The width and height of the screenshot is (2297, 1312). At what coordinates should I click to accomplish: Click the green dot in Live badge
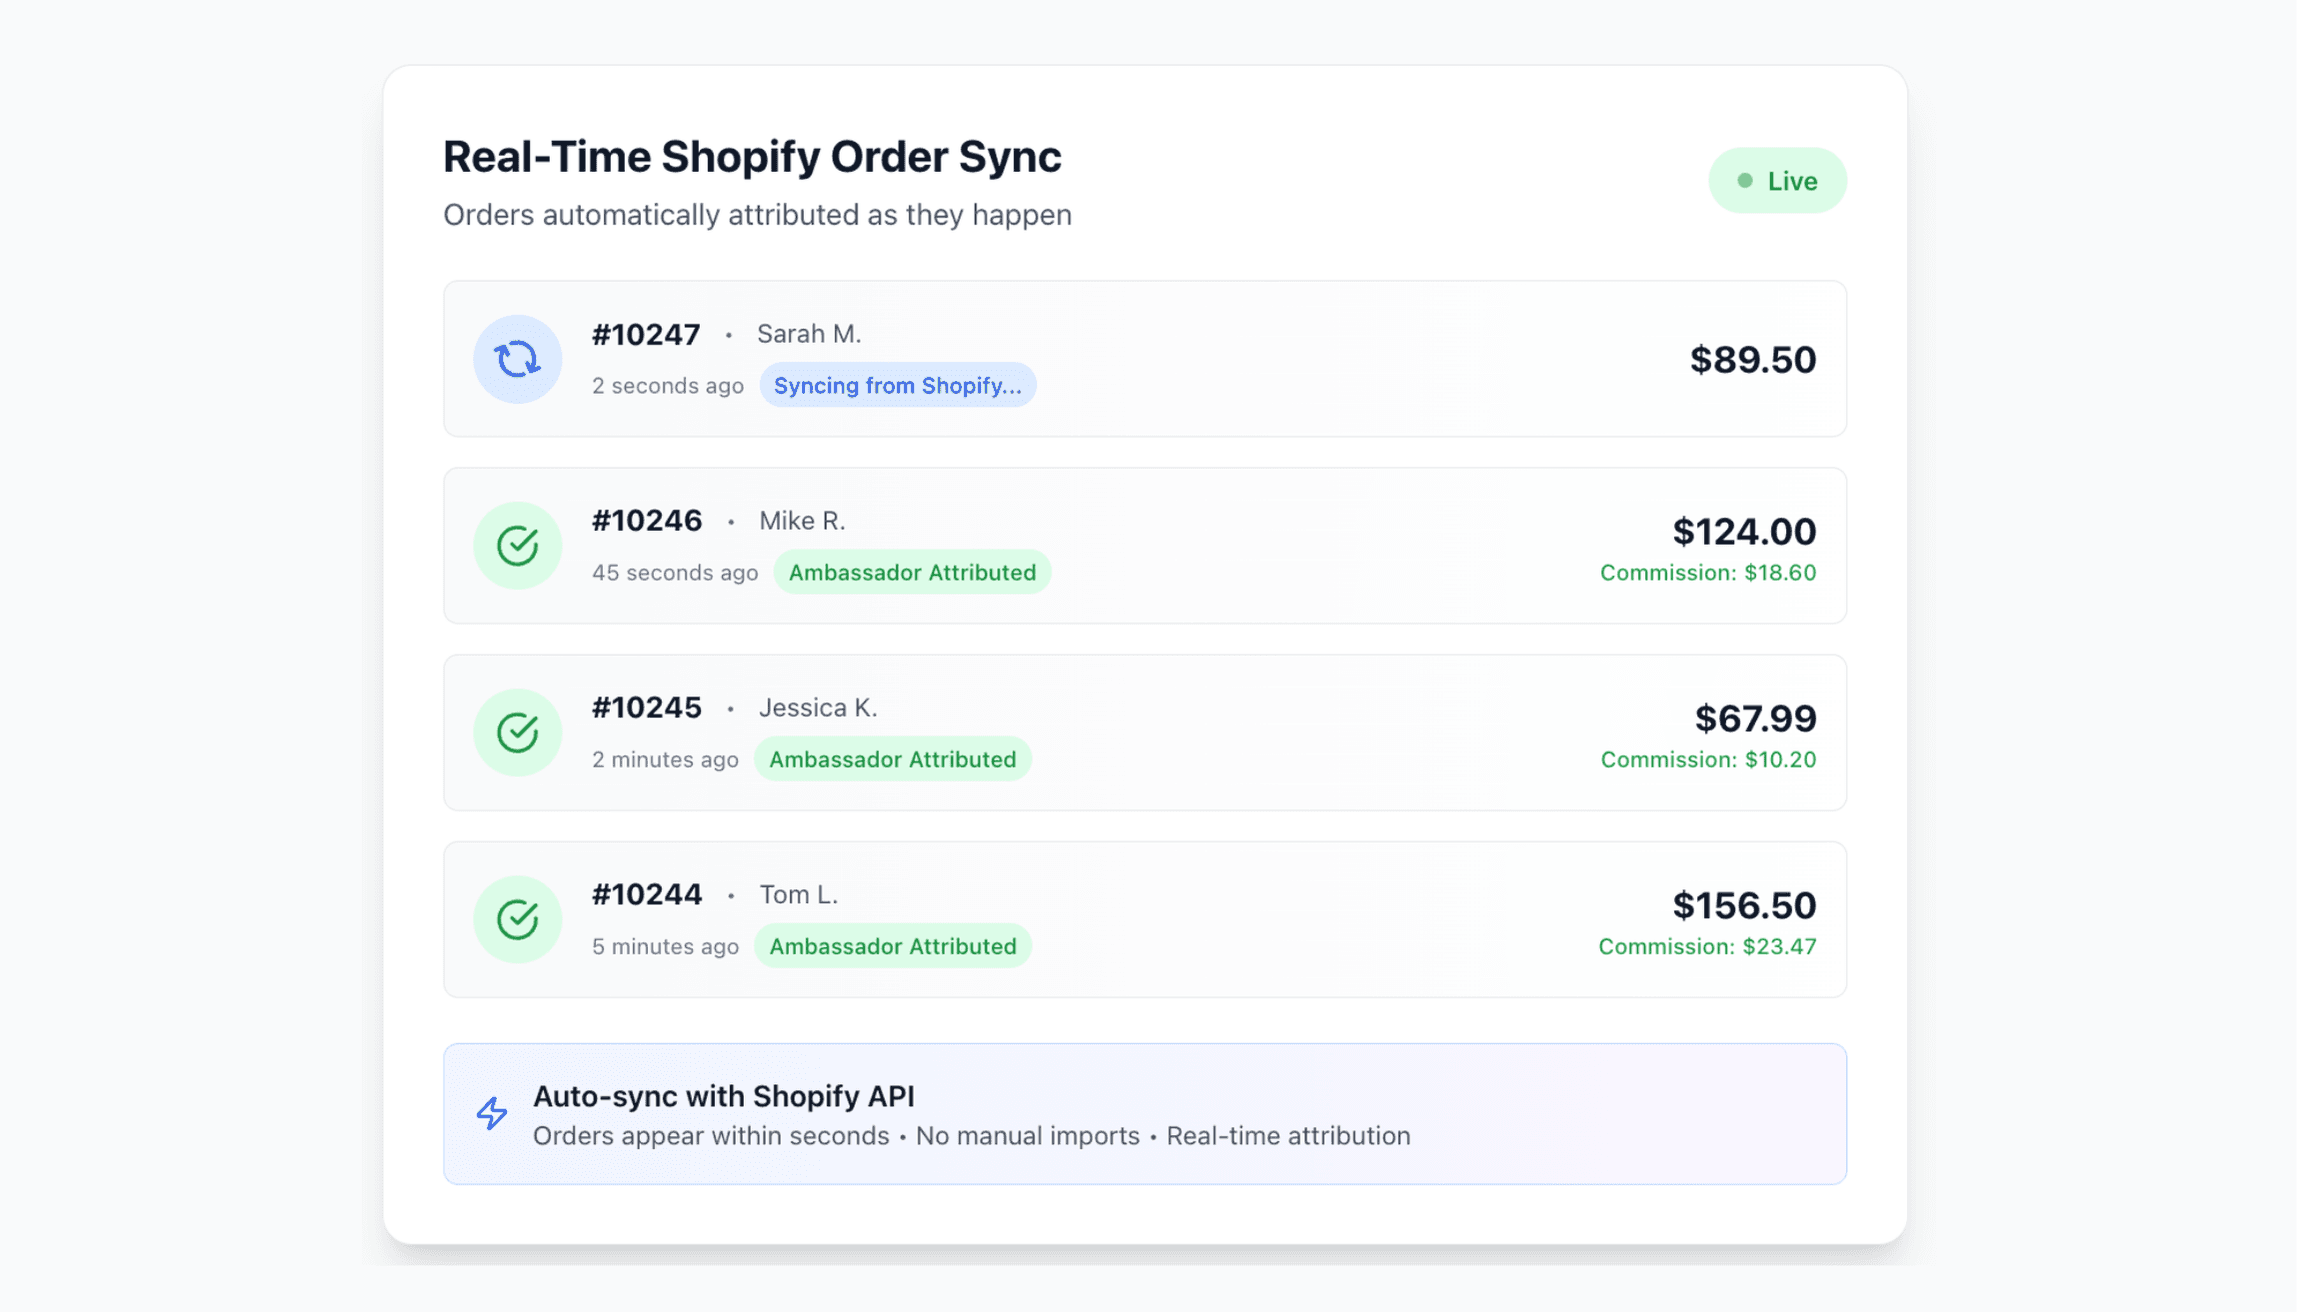(x=1745, y=181)
